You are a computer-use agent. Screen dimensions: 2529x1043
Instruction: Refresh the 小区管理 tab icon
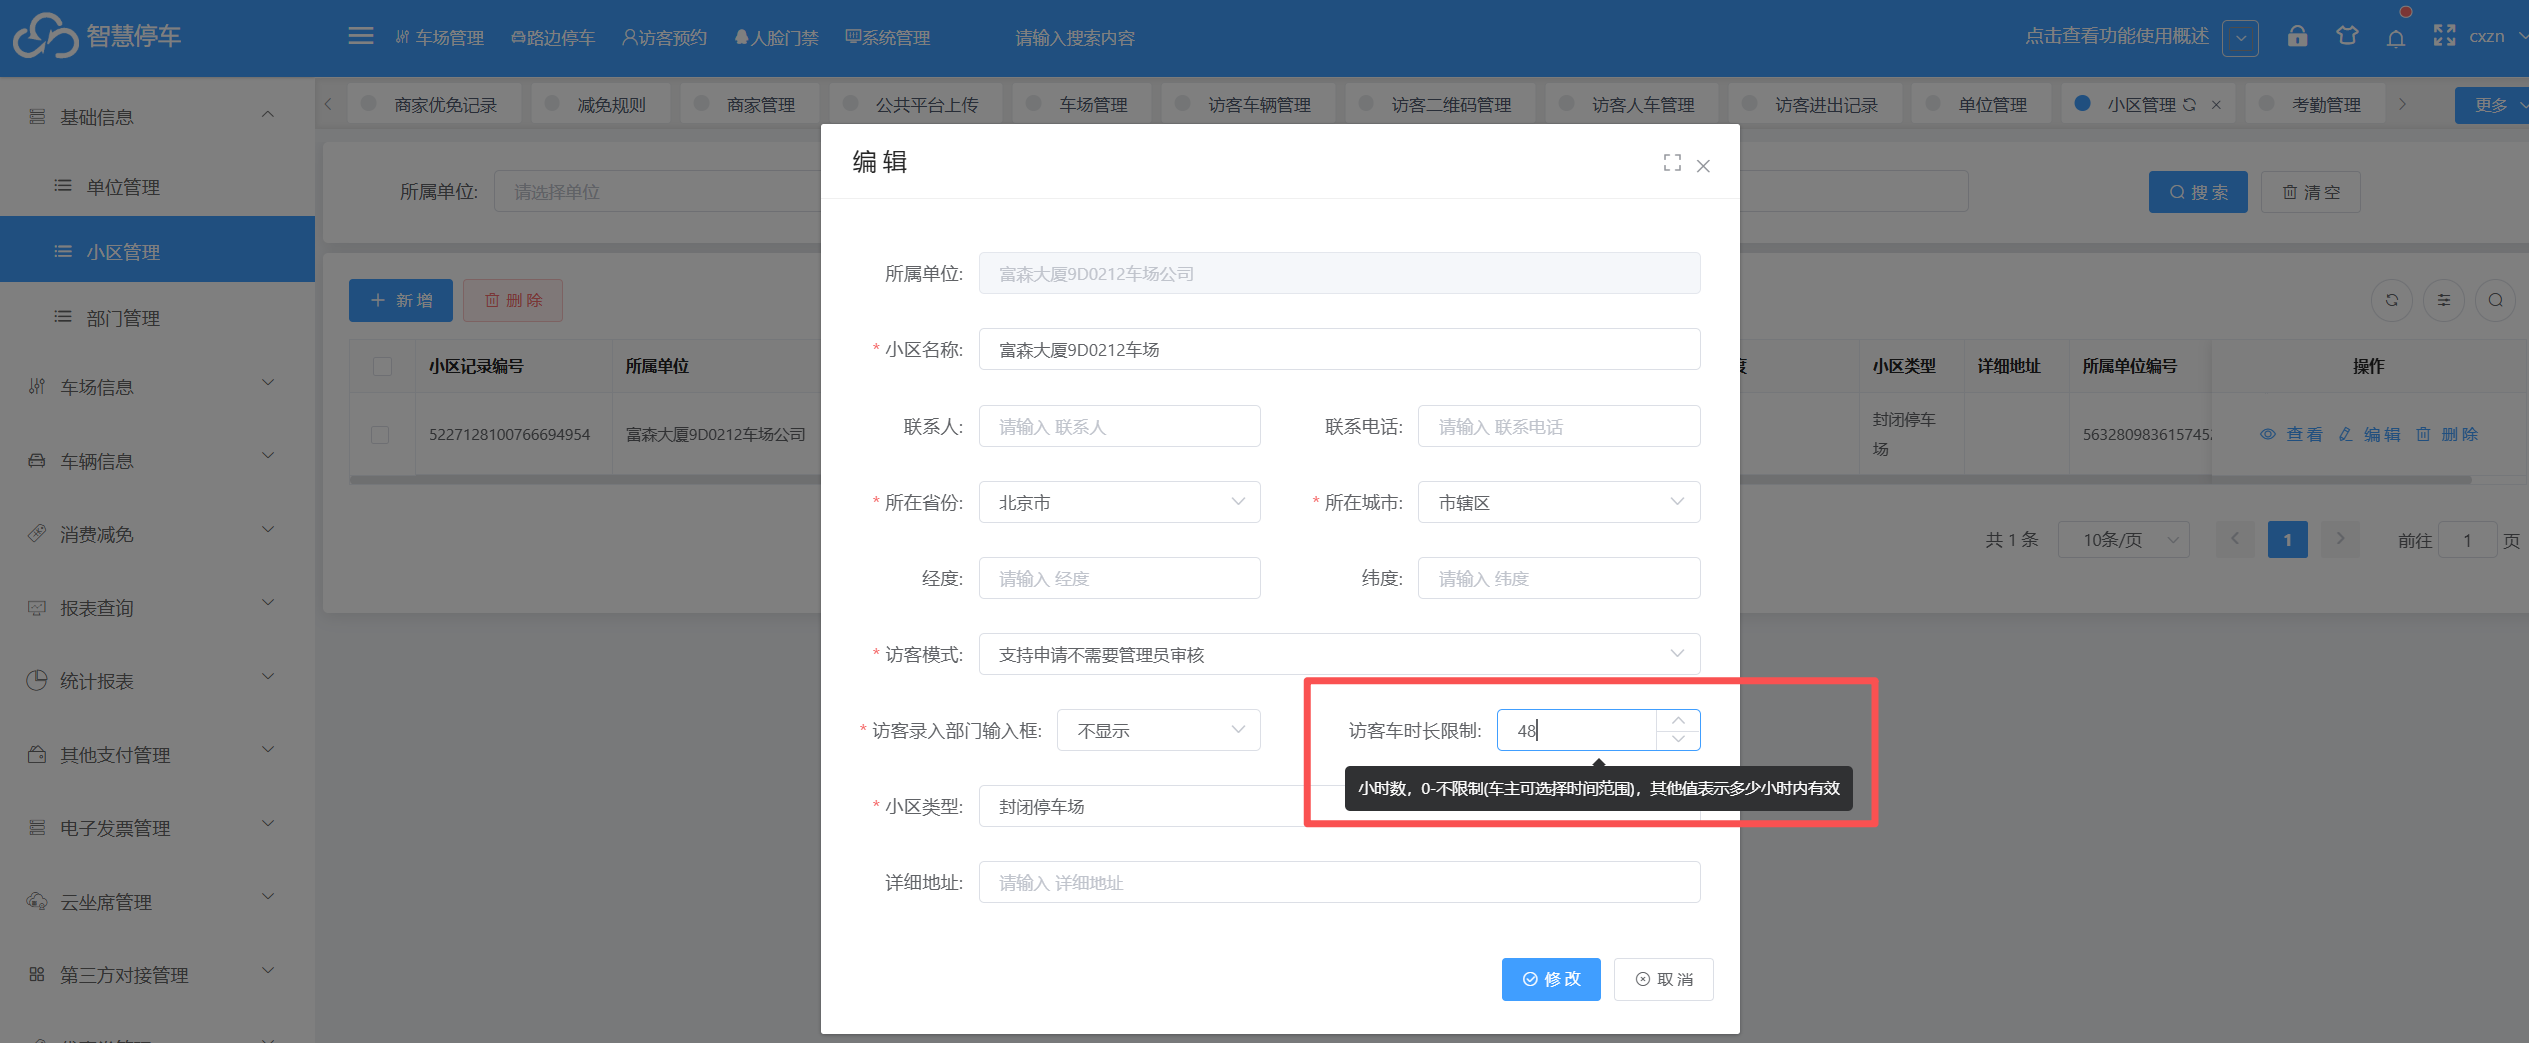(2189, 105)
